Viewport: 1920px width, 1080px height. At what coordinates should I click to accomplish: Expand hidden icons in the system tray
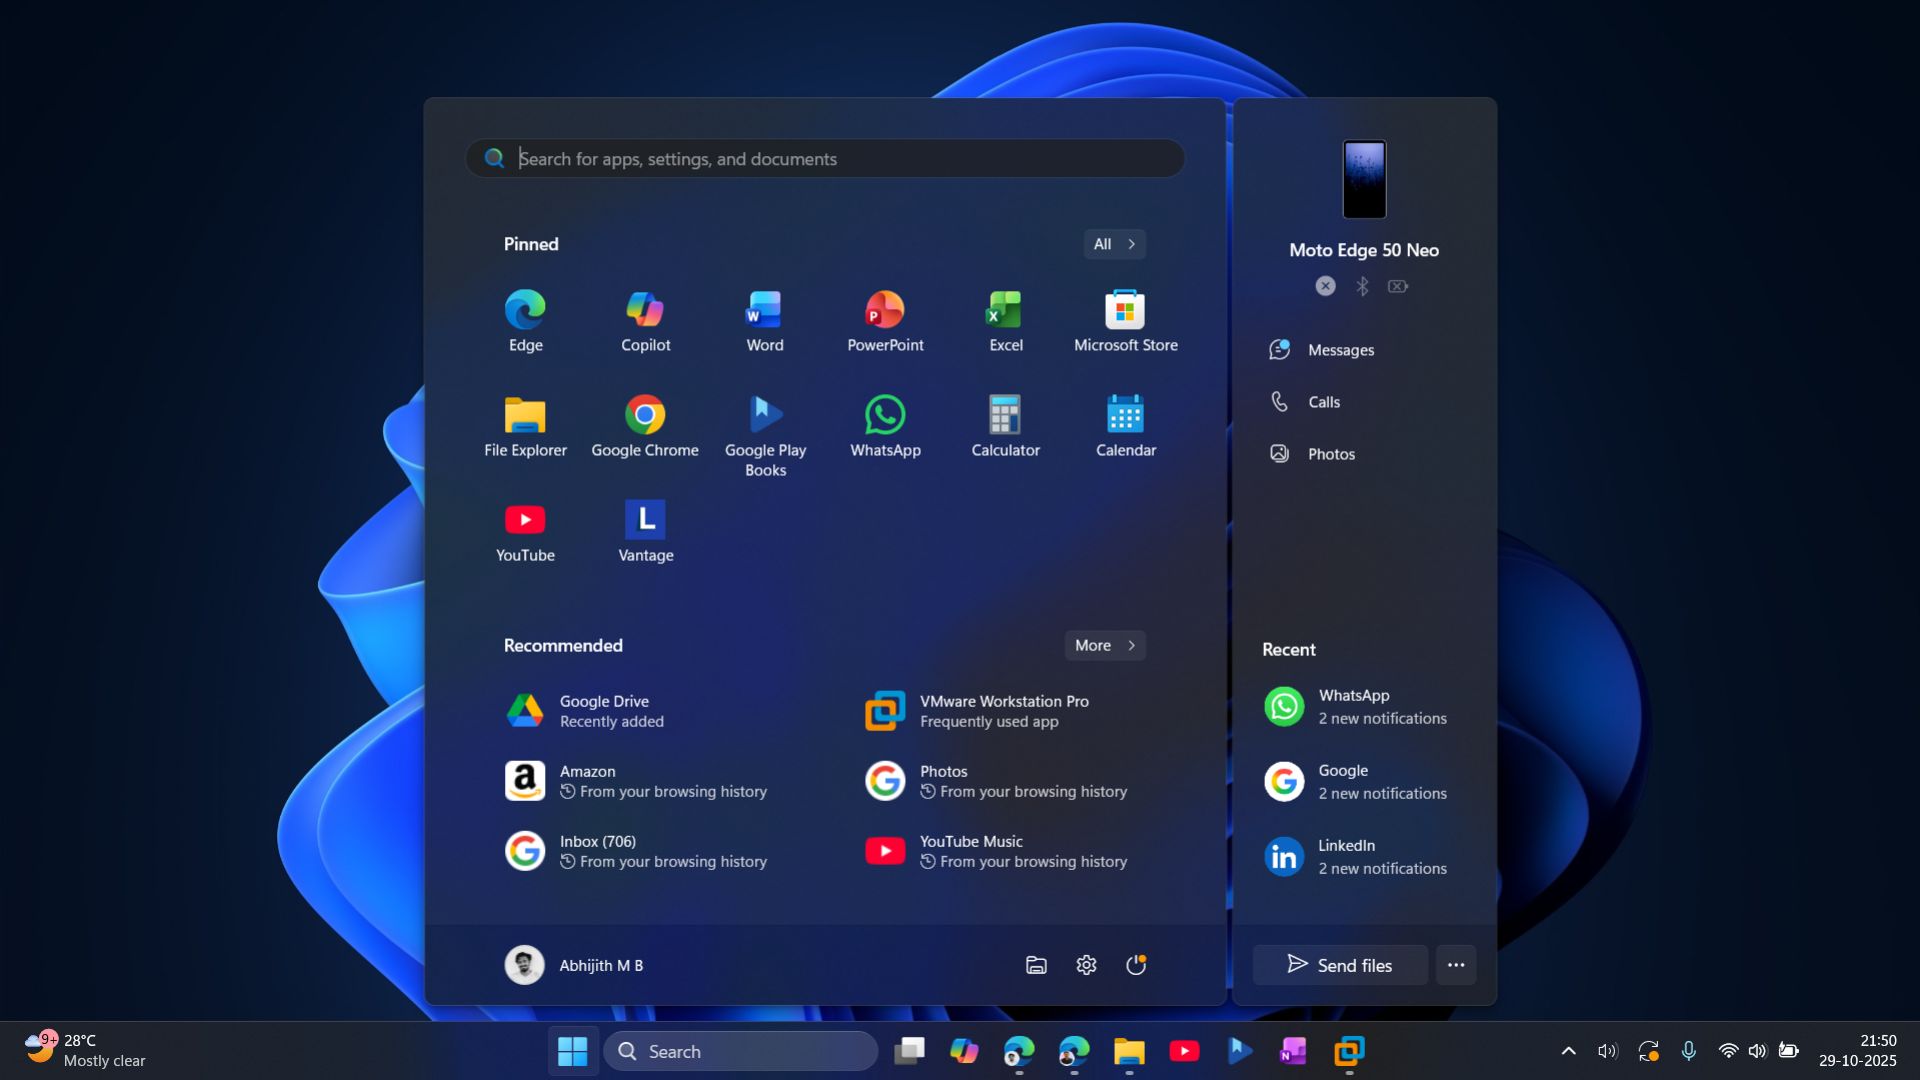coord(1567,1051)
